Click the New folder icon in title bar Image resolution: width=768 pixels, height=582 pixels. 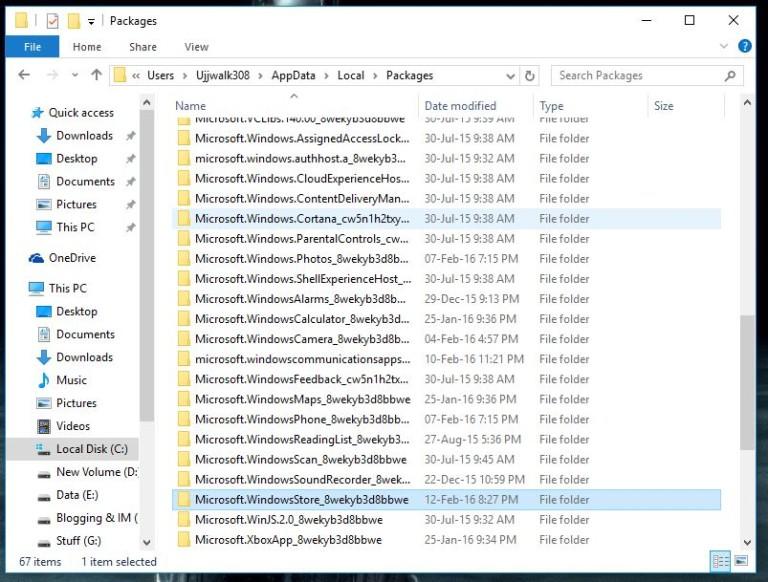73,21
